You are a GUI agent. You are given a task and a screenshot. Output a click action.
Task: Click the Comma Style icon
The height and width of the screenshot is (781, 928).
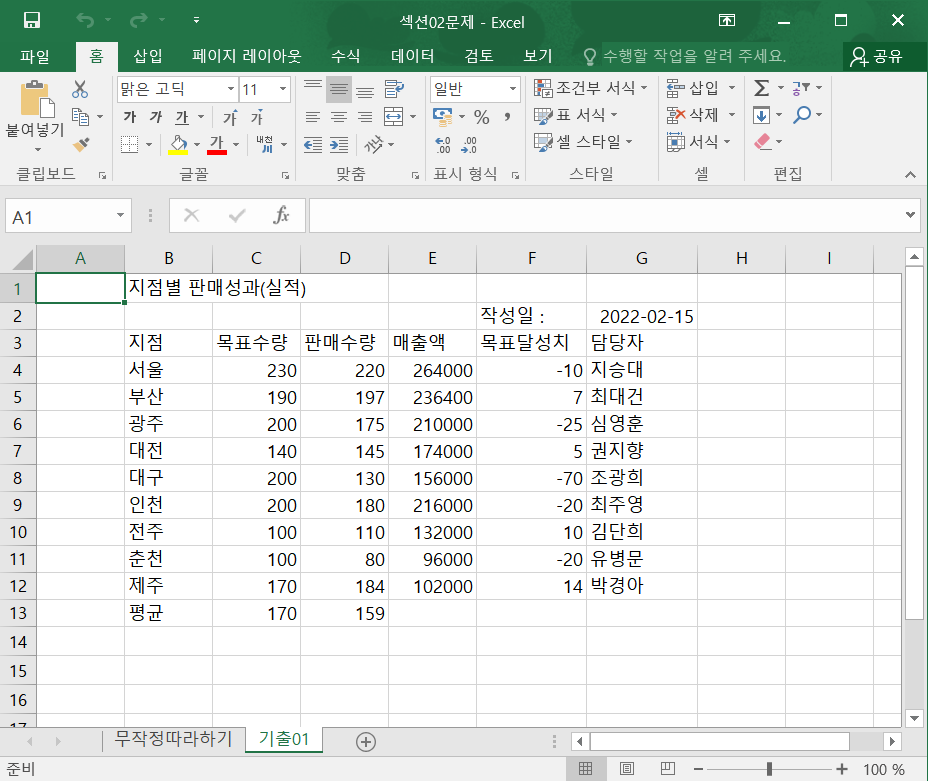(x=507, y=117)
